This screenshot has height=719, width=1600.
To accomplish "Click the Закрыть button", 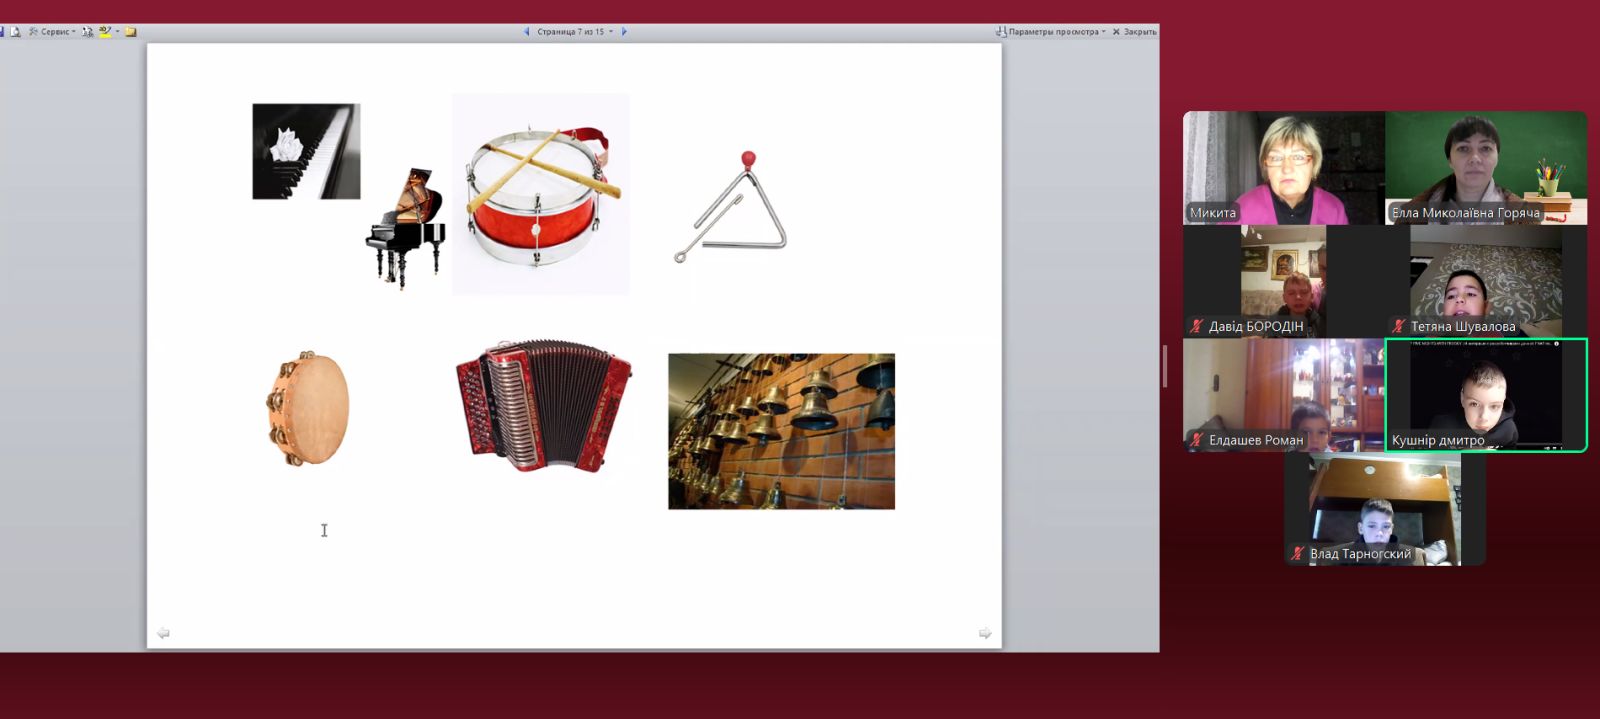I will pos(1135,32).
